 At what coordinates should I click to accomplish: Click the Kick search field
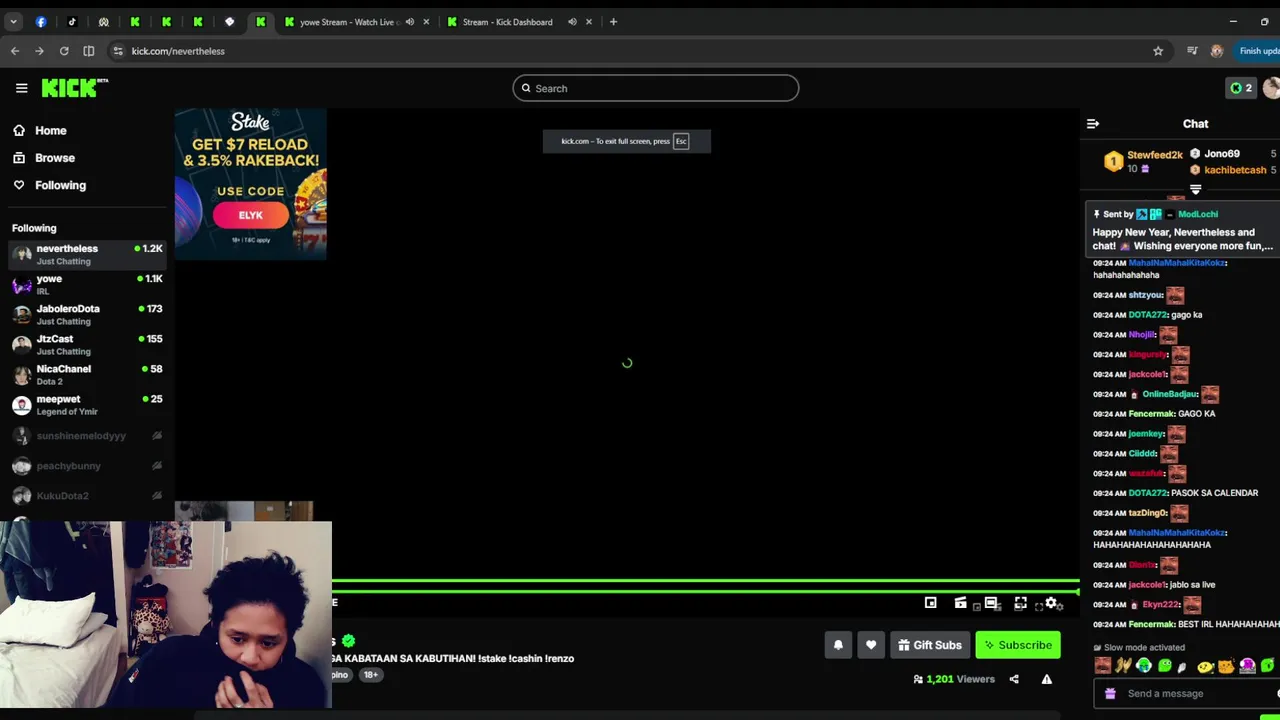point(656,88)
